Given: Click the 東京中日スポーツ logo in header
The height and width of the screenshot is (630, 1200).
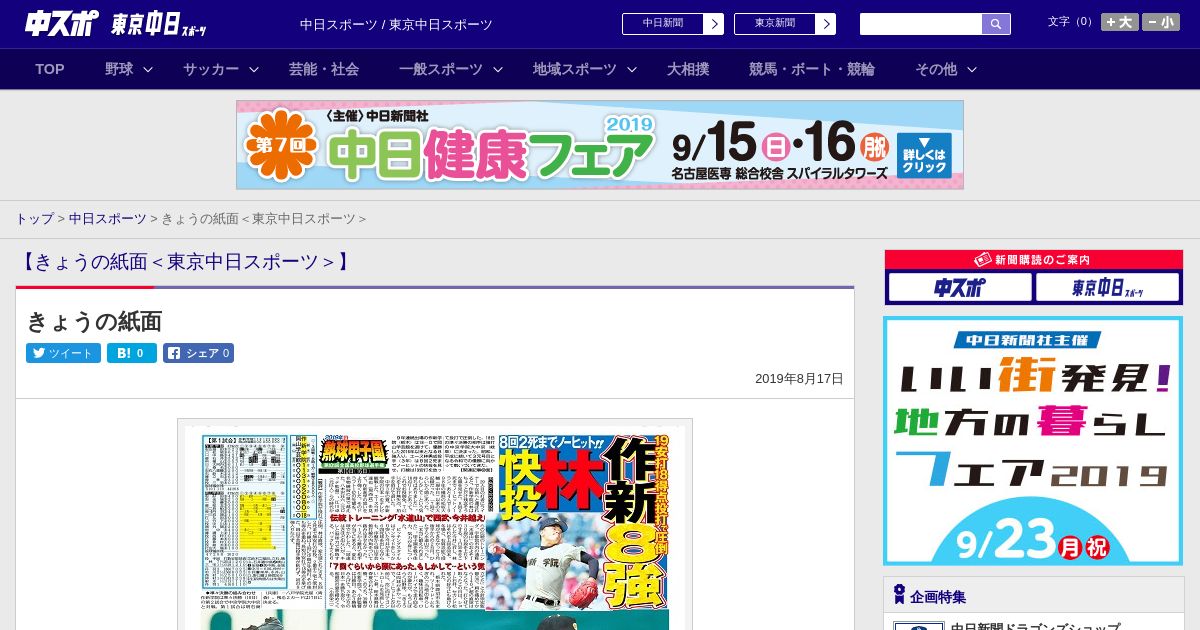Looking at the screenshot, I should [x=158, y=24].
